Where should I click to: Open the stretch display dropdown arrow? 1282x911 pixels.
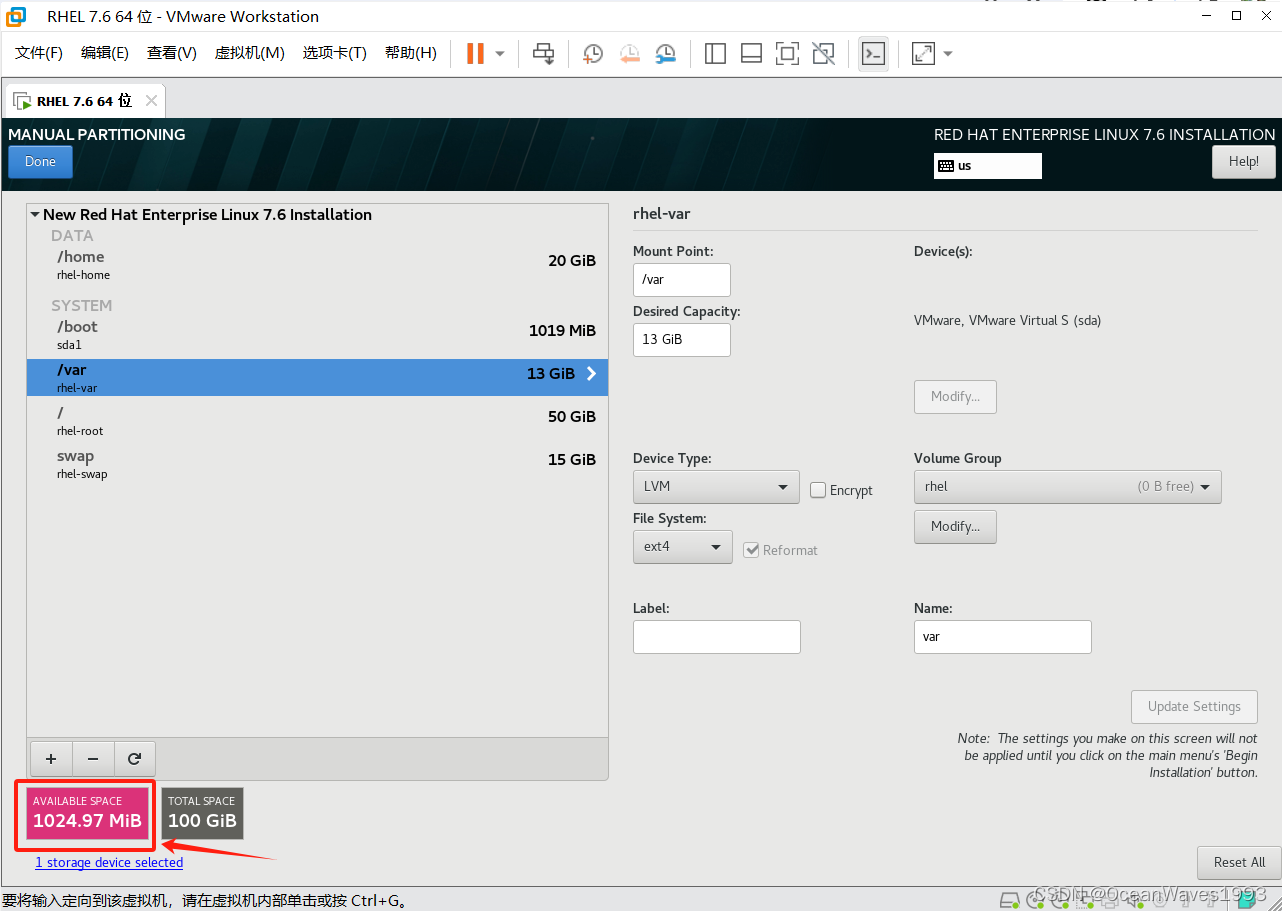click(x=948, y=53)
